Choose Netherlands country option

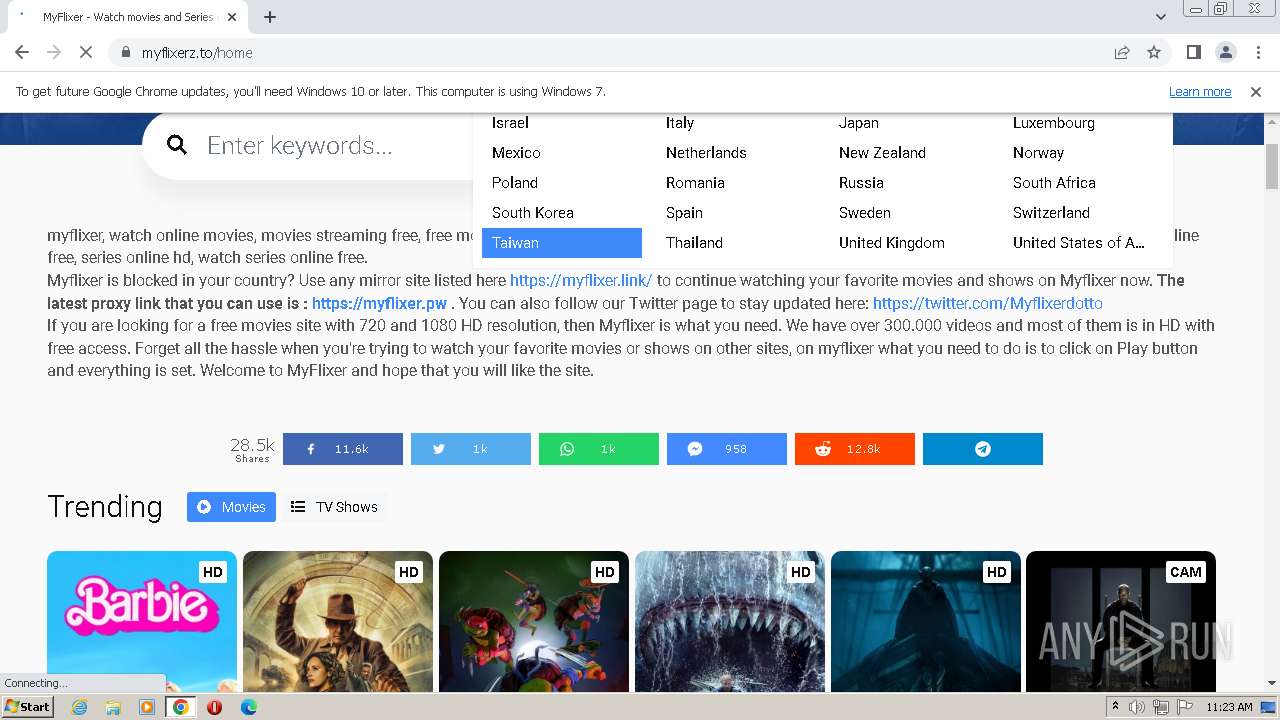click(706, 153)
